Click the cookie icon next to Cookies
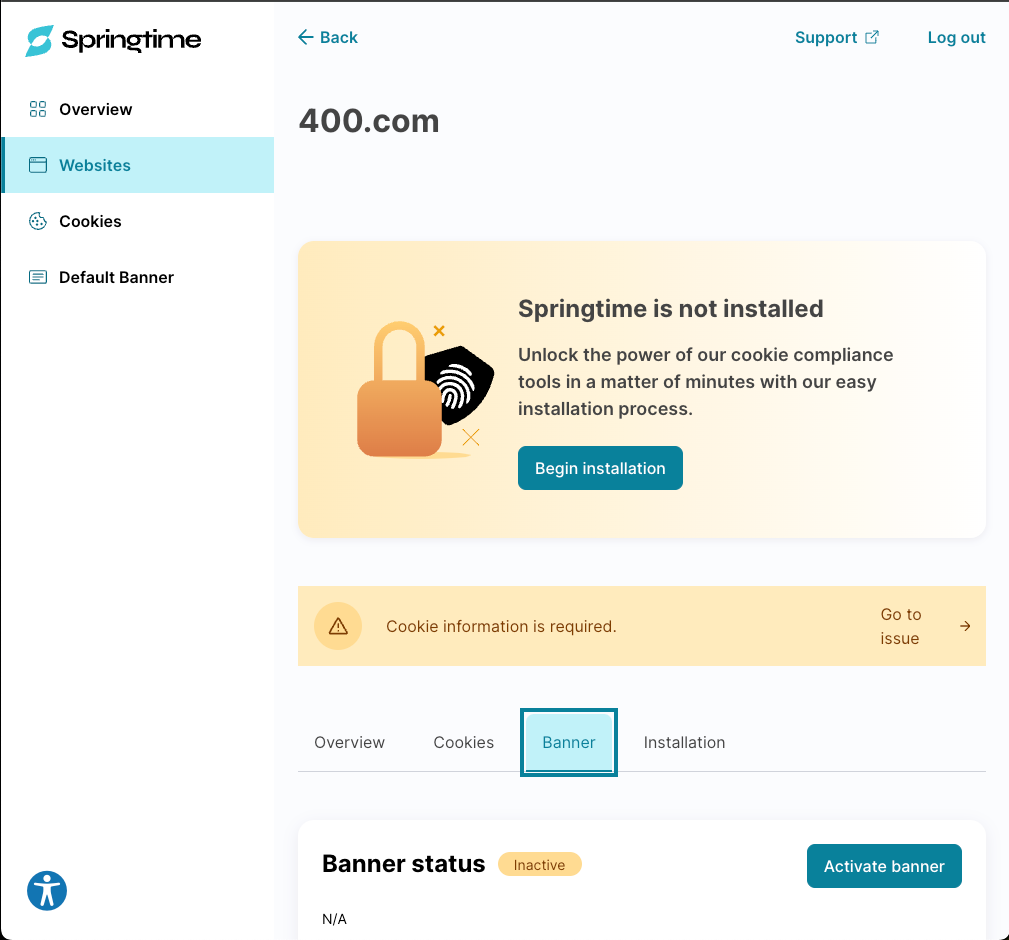This screenshot has width=1009, height=940. pyautogui.click(x=37, y=221)
